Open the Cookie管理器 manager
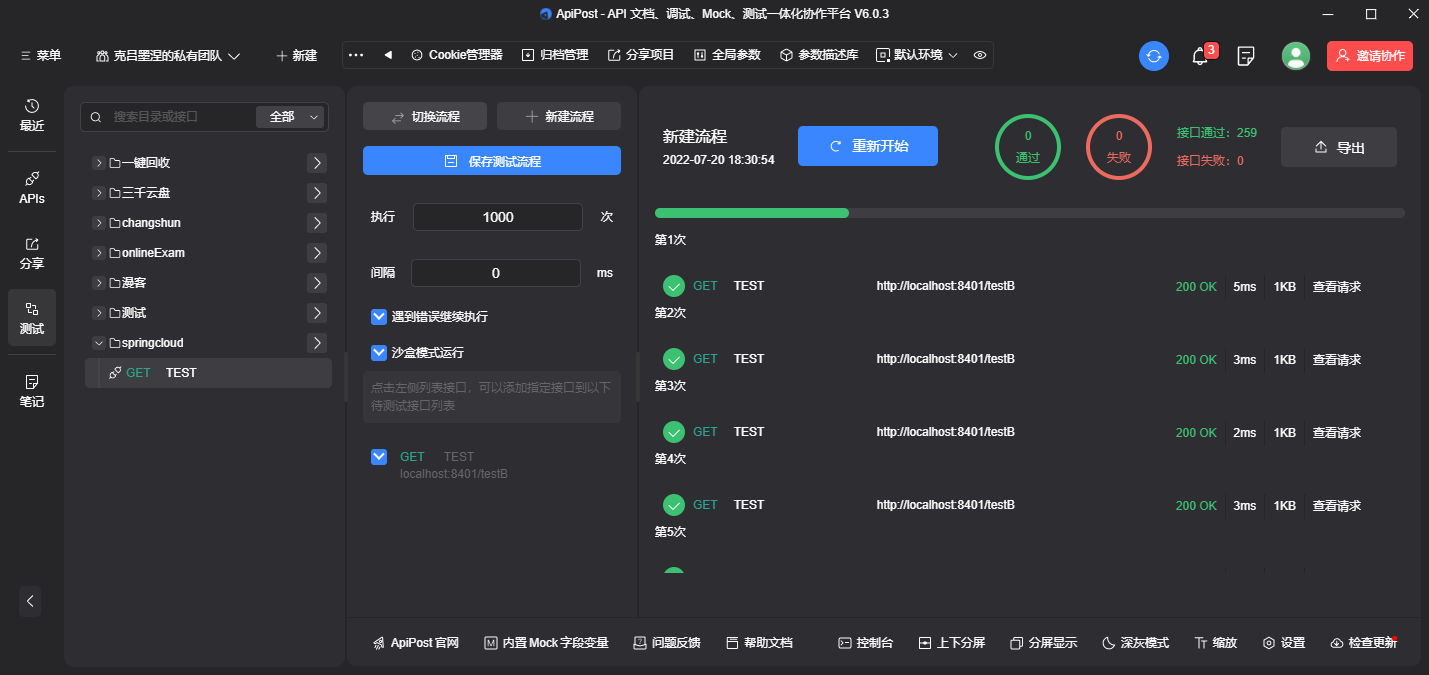 (456, 55)
